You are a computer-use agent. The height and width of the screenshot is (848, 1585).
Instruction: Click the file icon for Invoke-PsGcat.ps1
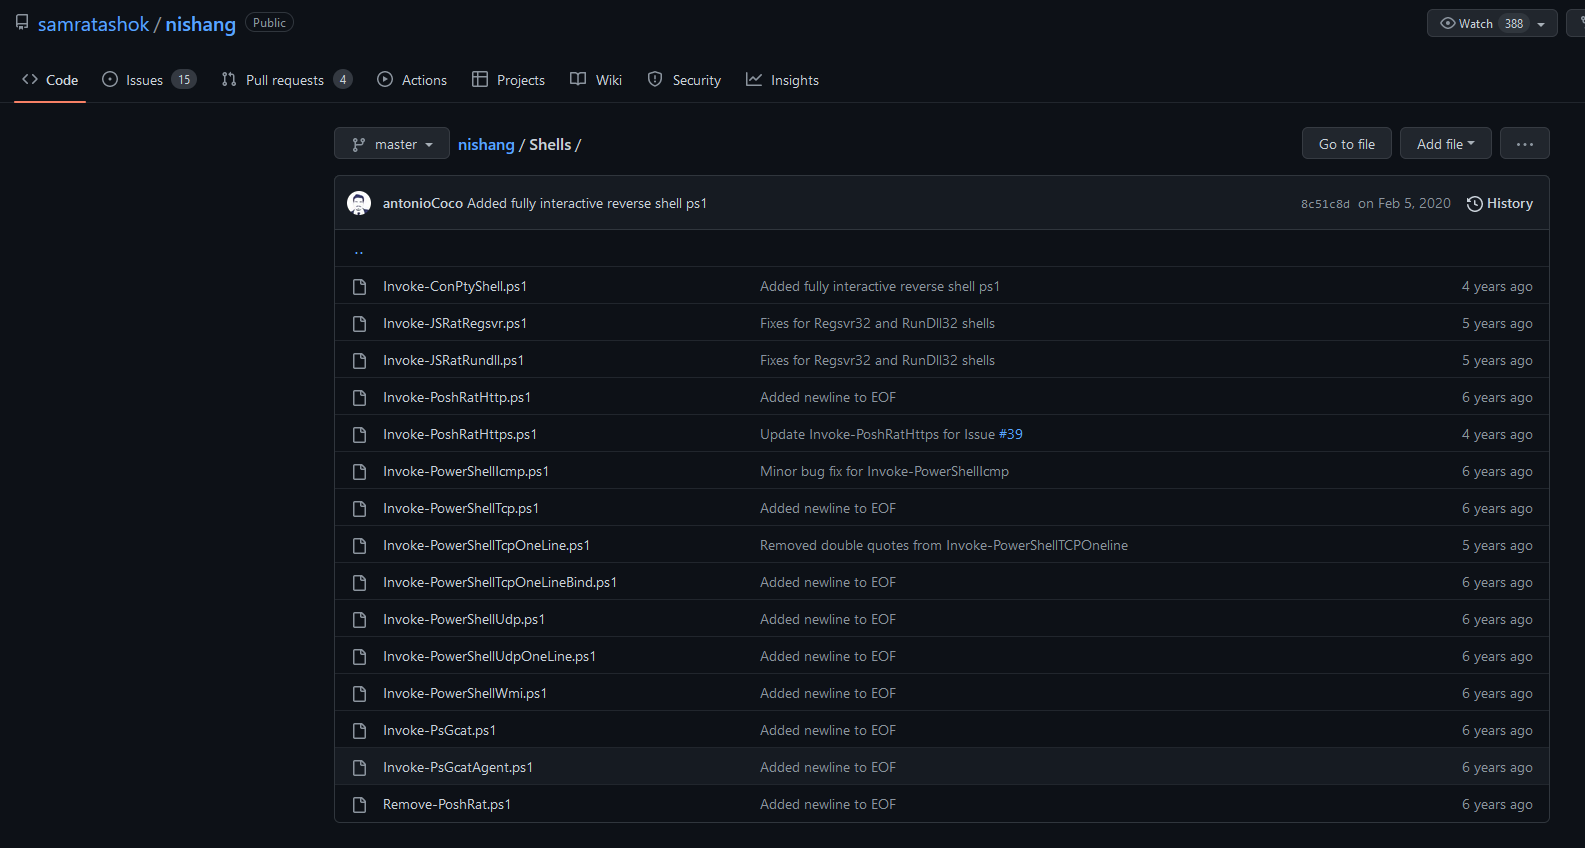point(360,731)
